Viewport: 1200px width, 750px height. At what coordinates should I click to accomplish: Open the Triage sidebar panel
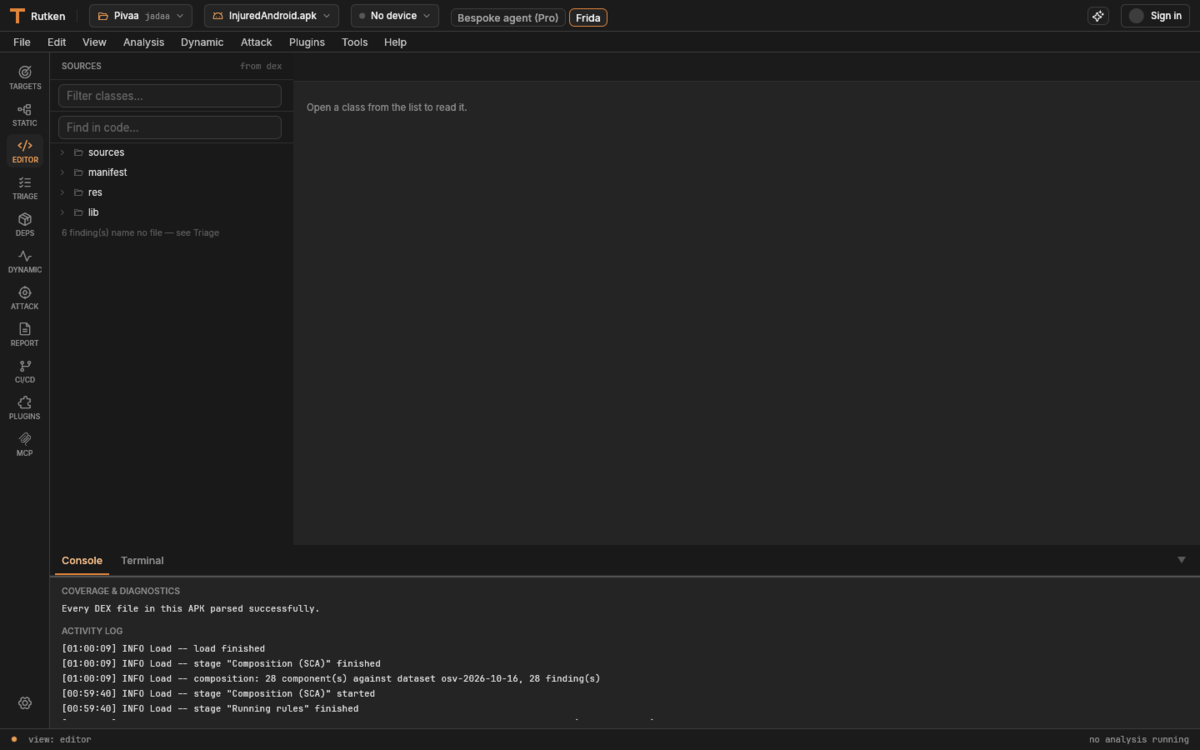coord(25,187)
